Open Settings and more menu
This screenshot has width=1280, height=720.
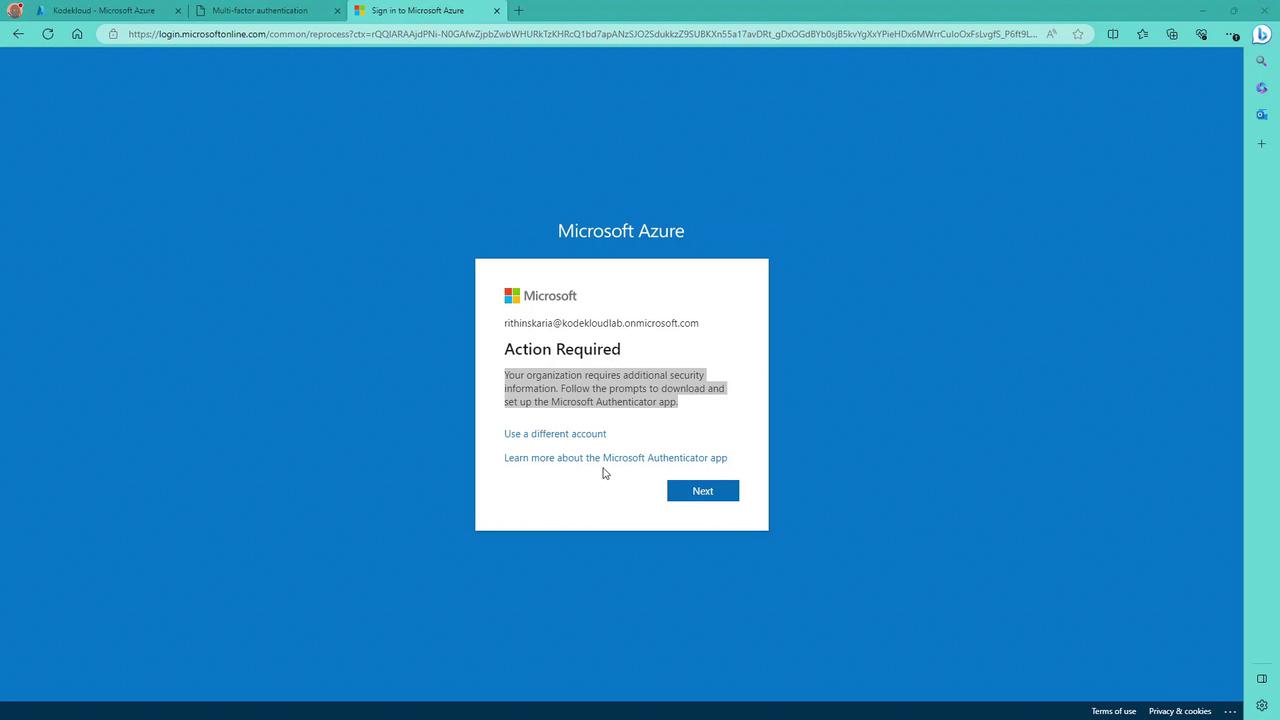click(1231, 34)
